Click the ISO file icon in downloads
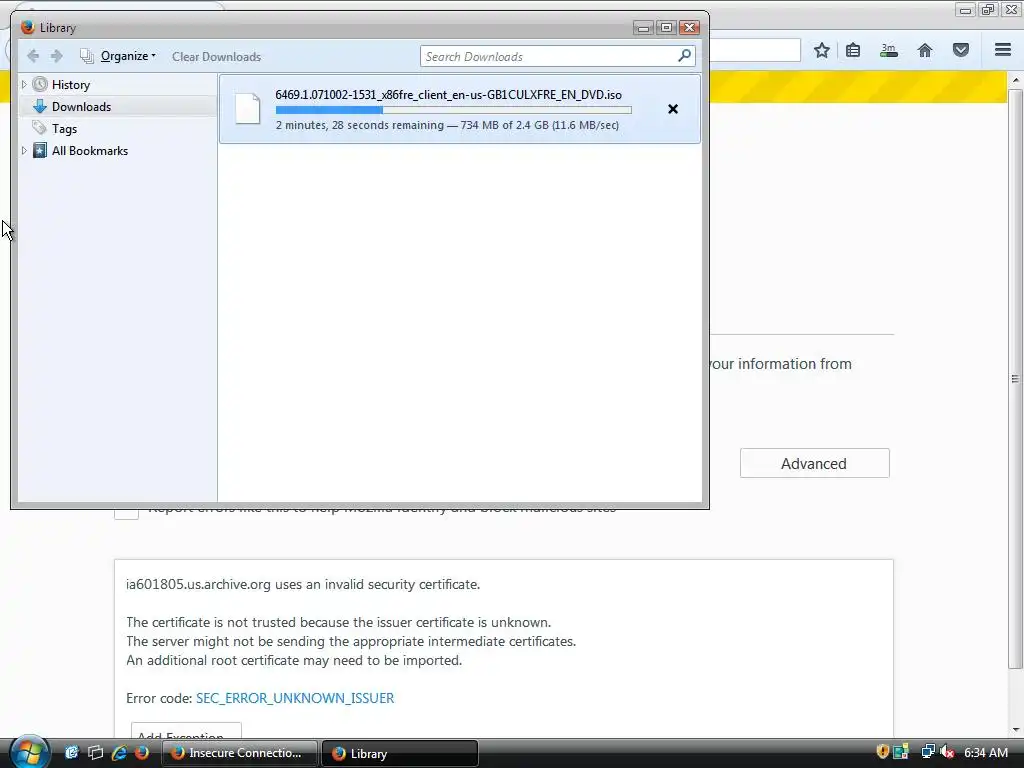The width and height of the screenshot is (1024, 768). click(248, 108)
